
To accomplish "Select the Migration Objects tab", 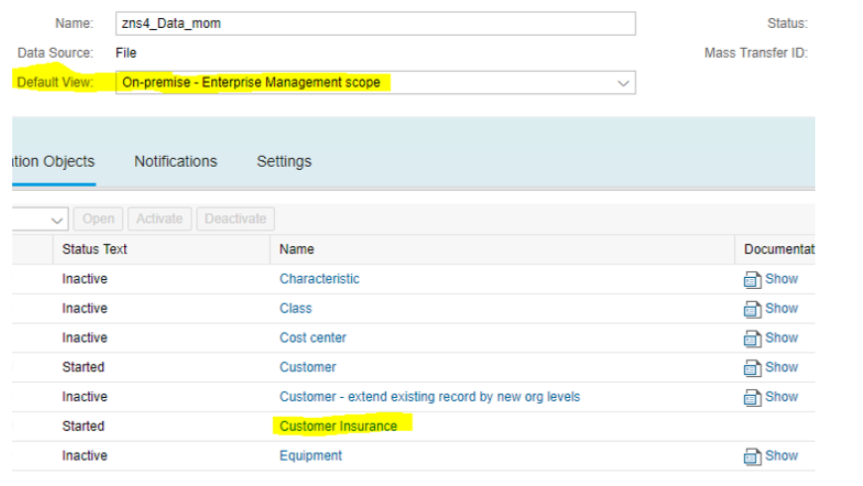I will [x=54, y=161].
